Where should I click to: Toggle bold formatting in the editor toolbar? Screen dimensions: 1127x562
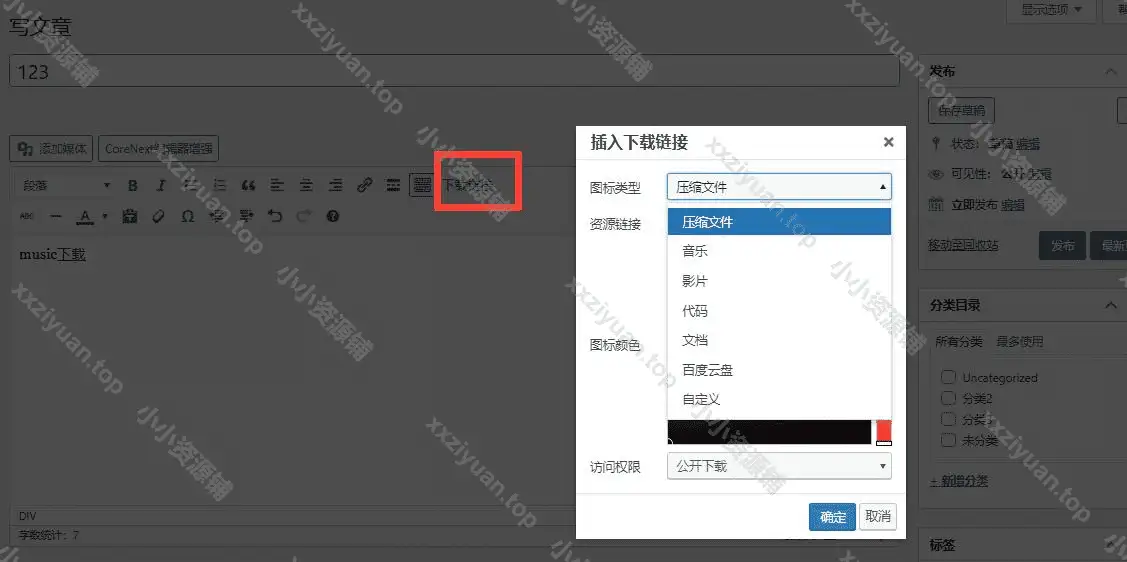tap(132, 186)
